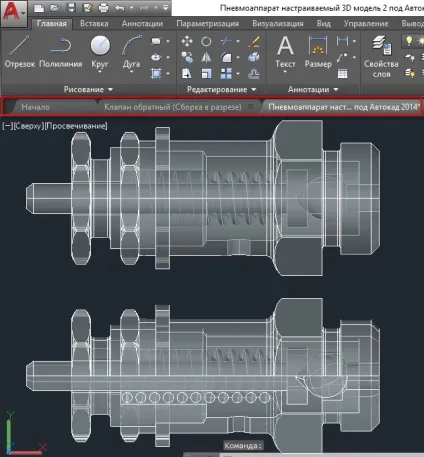Click the Текст text button
Screen dimensions: 424x457
(285, 53)
